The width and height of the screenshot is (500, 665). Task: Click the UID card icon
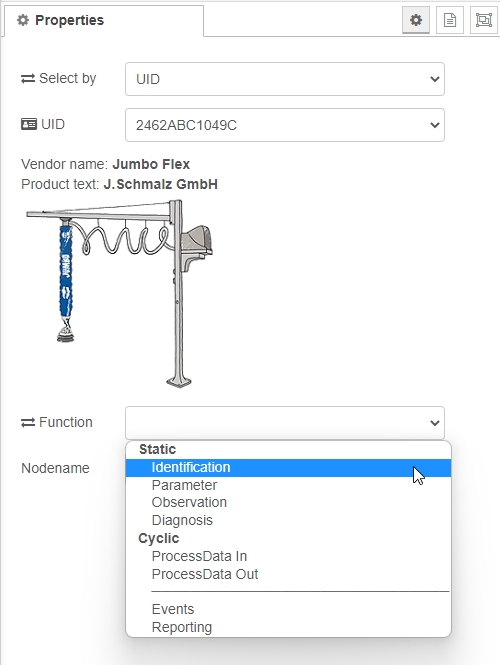[x=29, y=124]
